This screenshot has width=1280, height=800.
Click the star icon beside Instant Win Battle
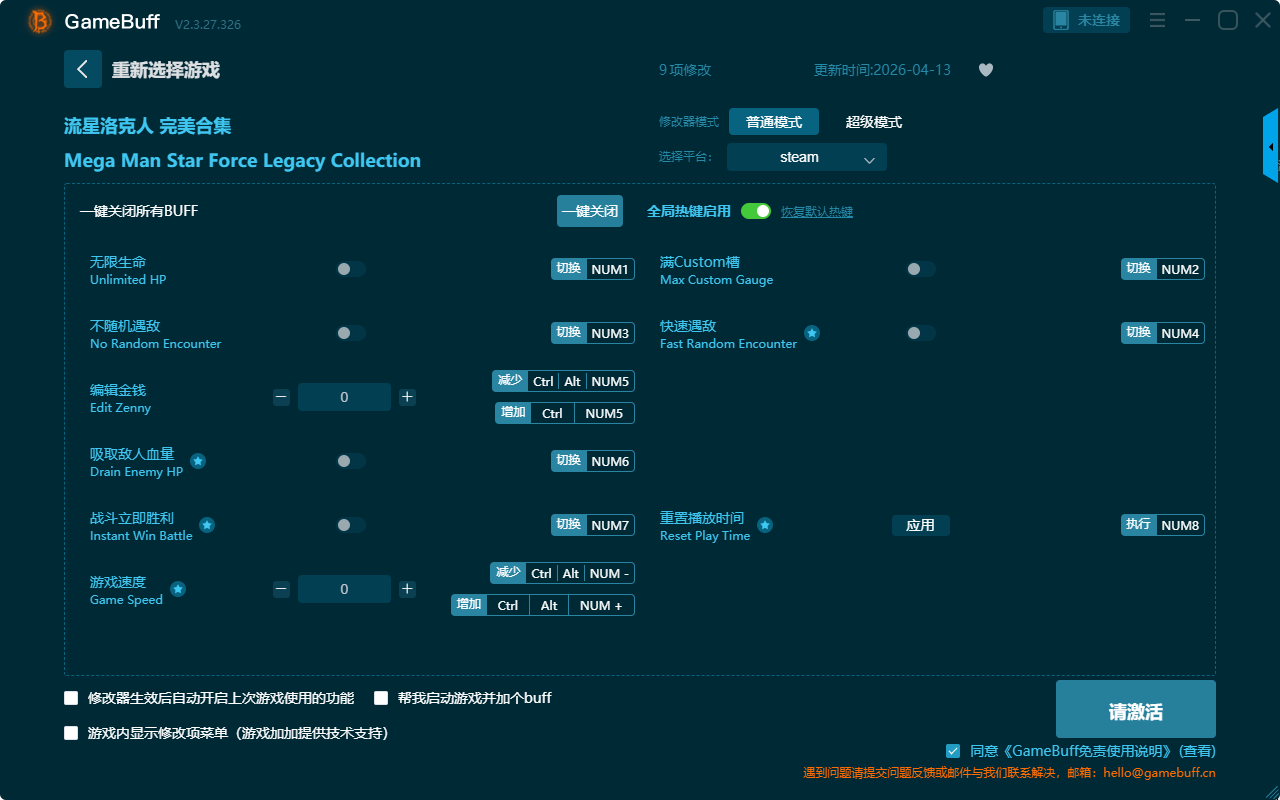(x=207, y=525)
